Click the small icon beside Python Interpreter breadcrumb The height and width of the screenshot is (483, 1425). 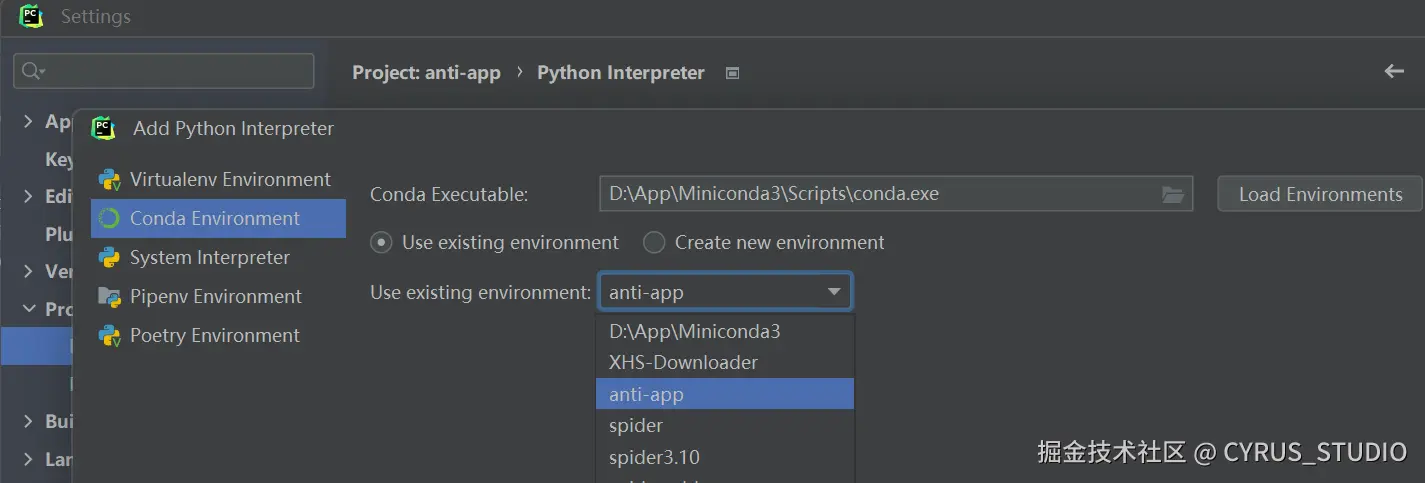pos(732,73)
